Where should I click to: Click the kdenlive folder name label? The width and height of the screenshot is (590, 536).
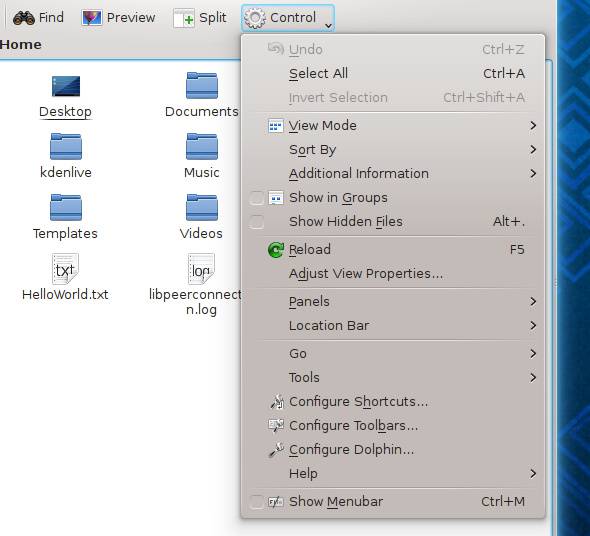66,172
